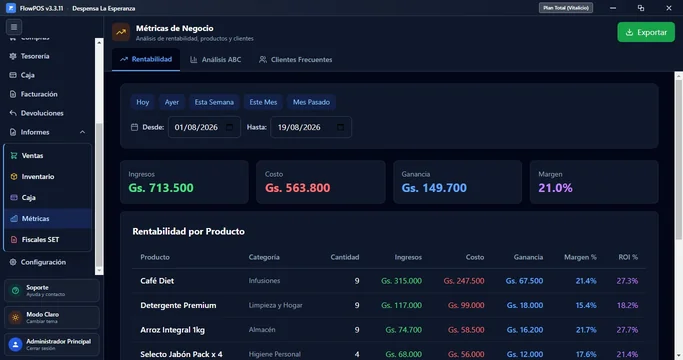The width and height of the screenshot is (683, 360).
Task: Open Tesorería in the sidebar
Action: (35, 56)
